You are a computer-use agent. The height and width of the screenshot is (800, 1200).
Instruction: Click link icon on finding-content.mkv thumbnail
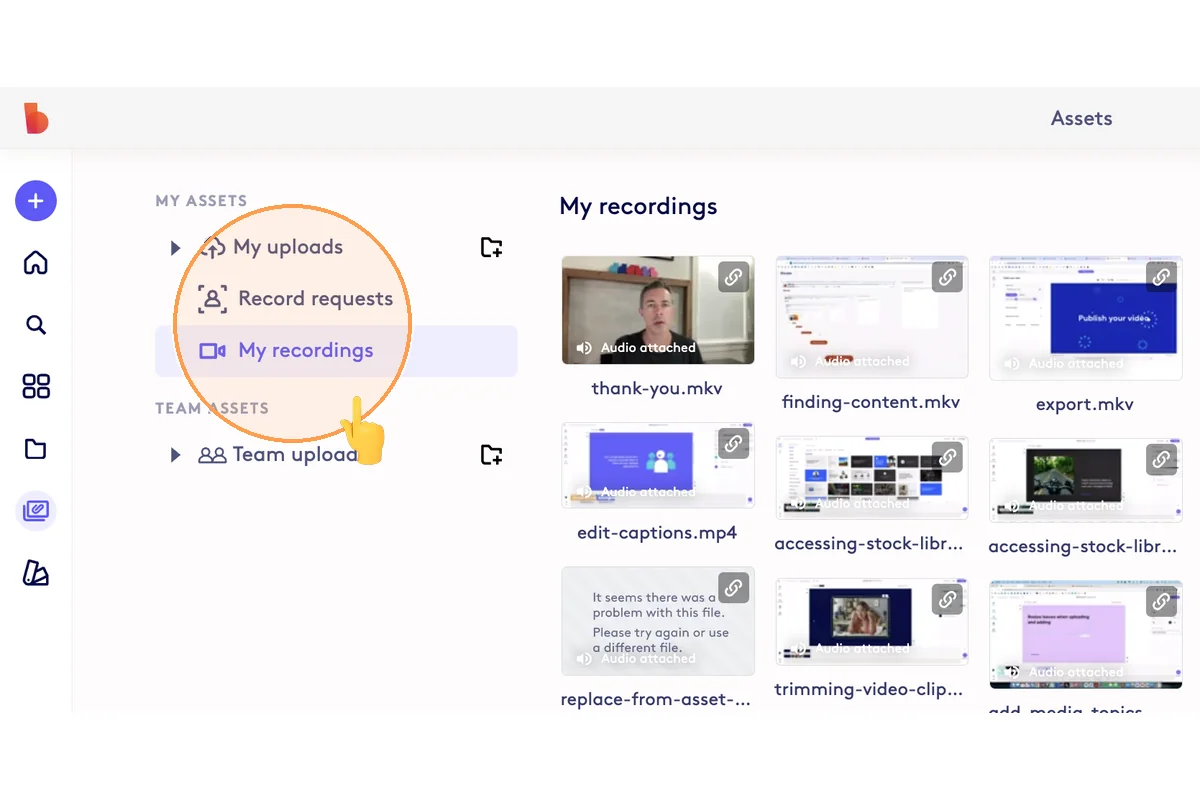coord(947,278)
